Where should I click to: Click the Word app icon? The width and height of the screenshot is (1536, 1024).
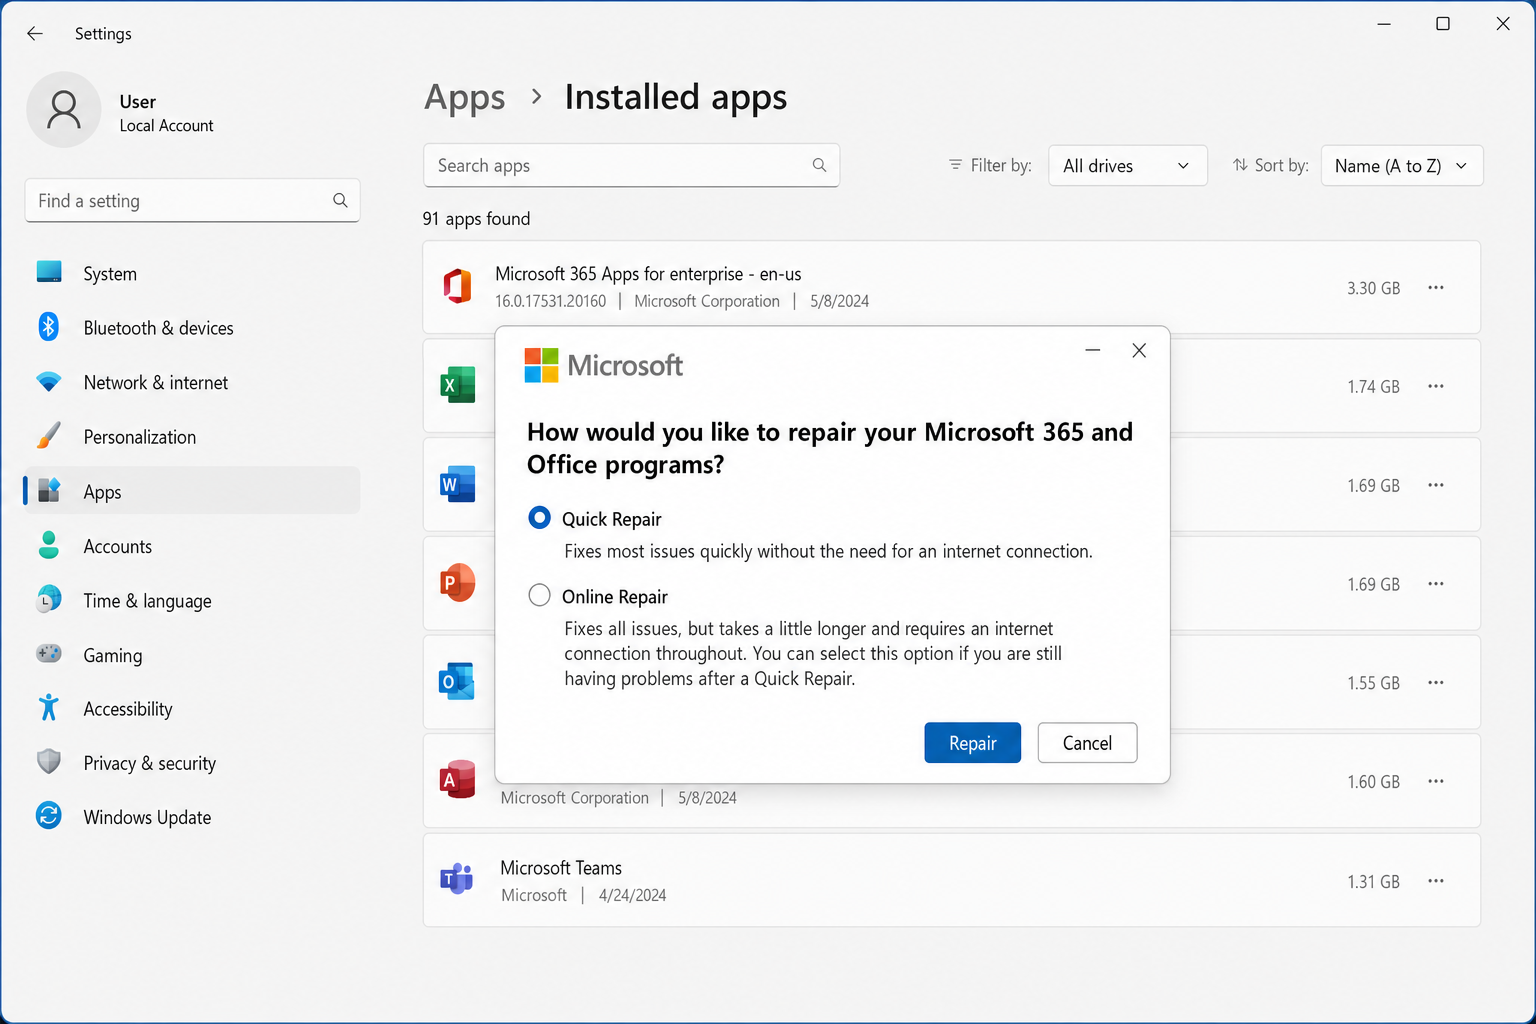click(458, 484)
